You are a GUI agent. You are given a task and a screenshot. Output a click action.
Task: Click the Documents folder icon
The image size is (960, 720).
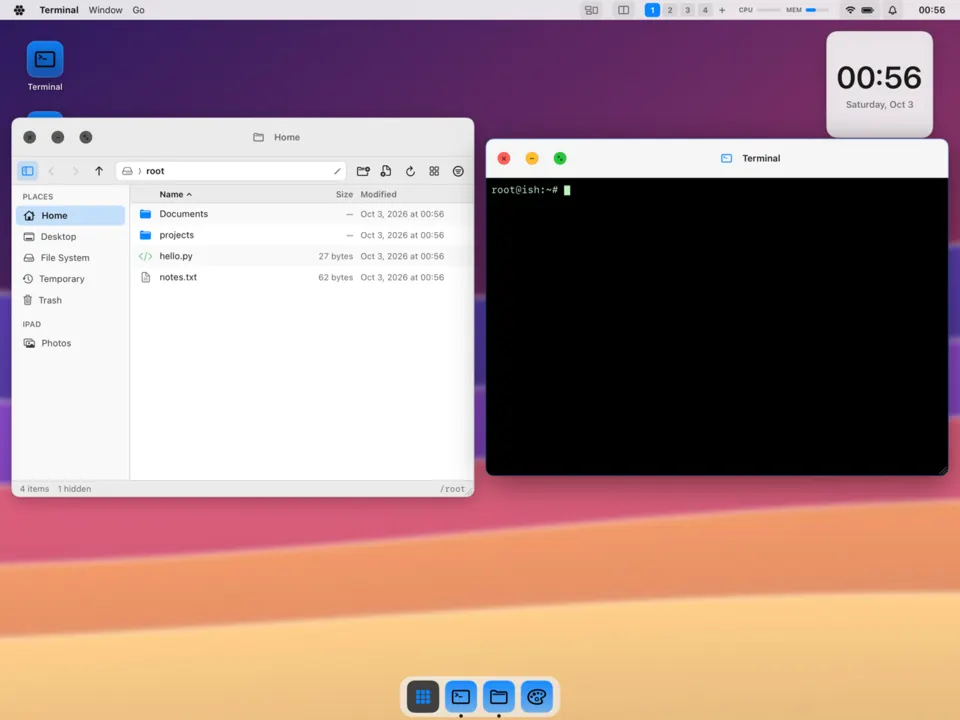(x=145, y=214)
